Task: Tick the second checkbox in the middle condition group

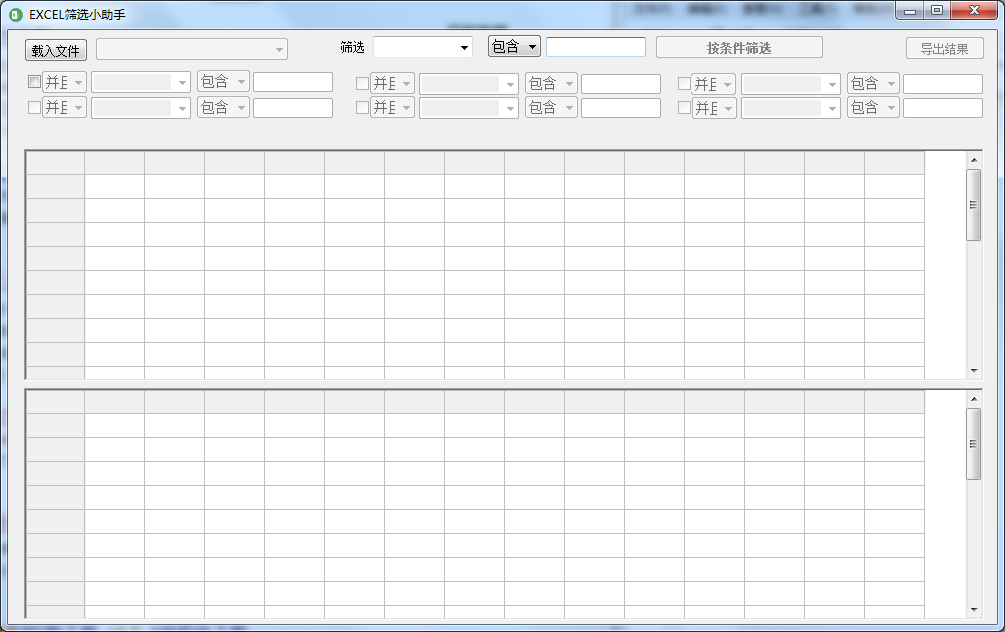Action: 362,108
